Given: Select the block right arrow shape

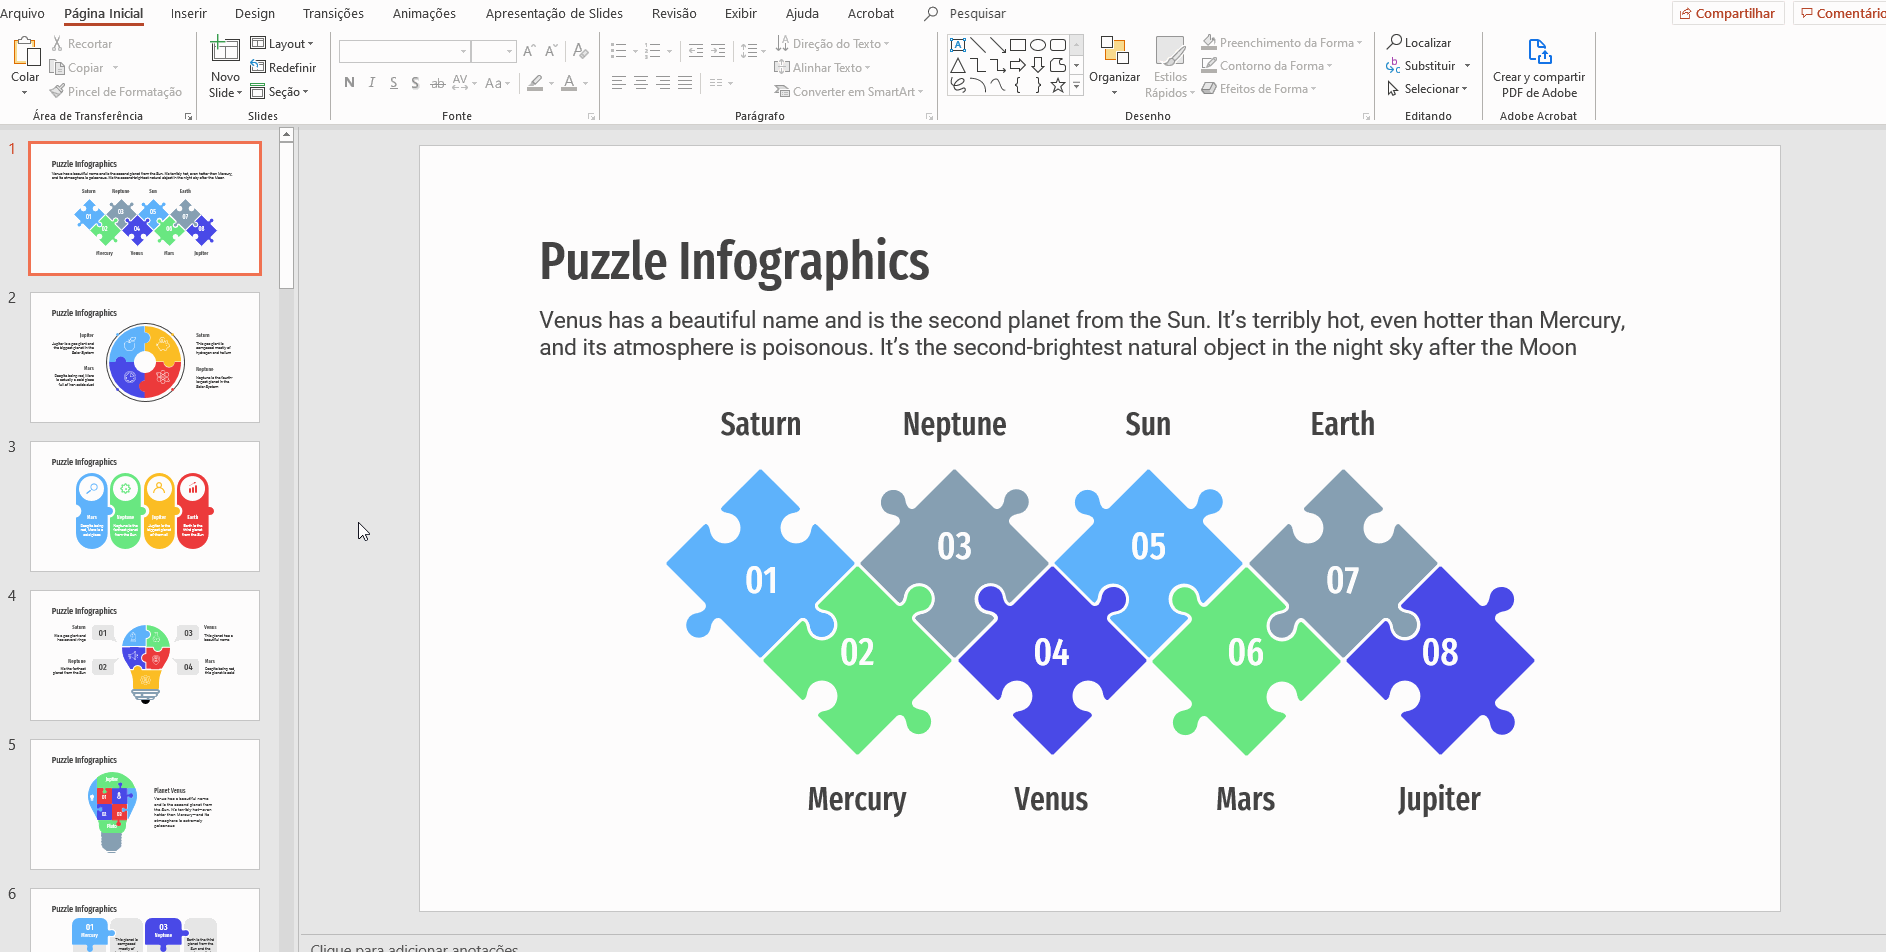Looking at the screenshot, I should pos(1018,65).
